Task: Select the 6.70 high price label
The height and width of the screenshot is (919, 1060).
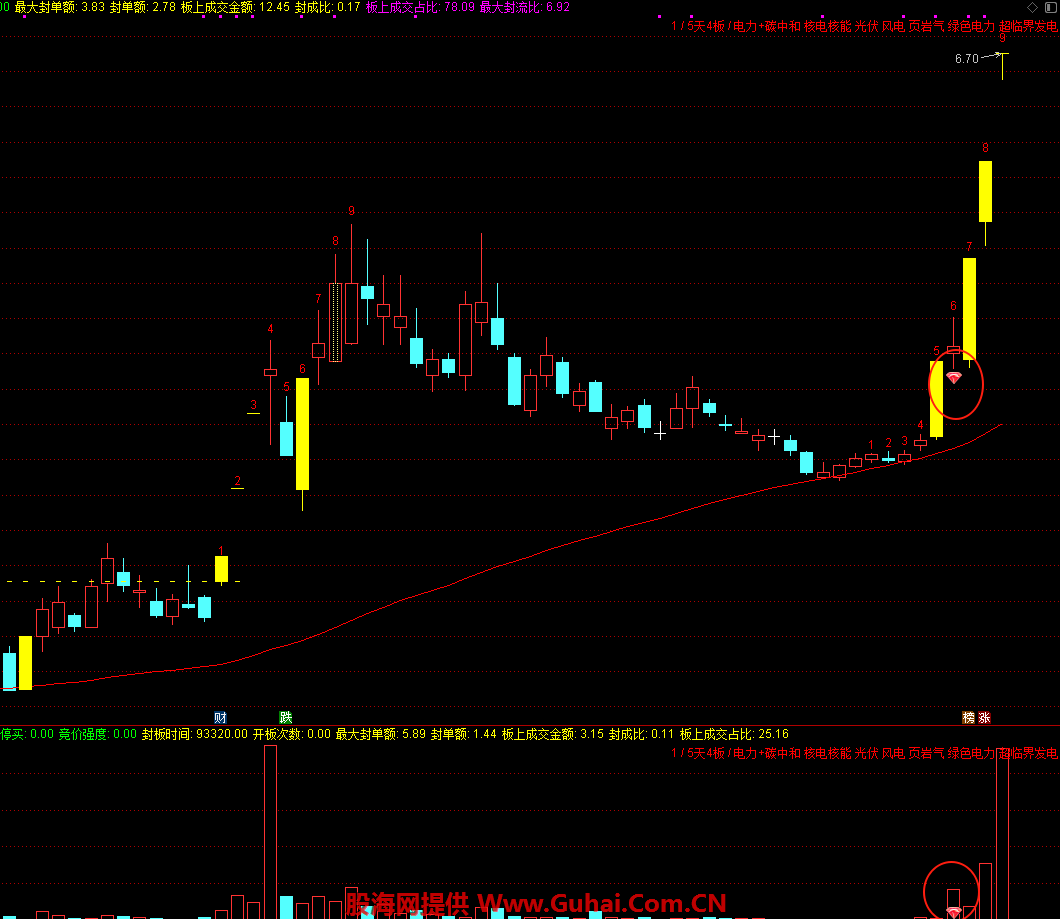Action: coord(967,59)
